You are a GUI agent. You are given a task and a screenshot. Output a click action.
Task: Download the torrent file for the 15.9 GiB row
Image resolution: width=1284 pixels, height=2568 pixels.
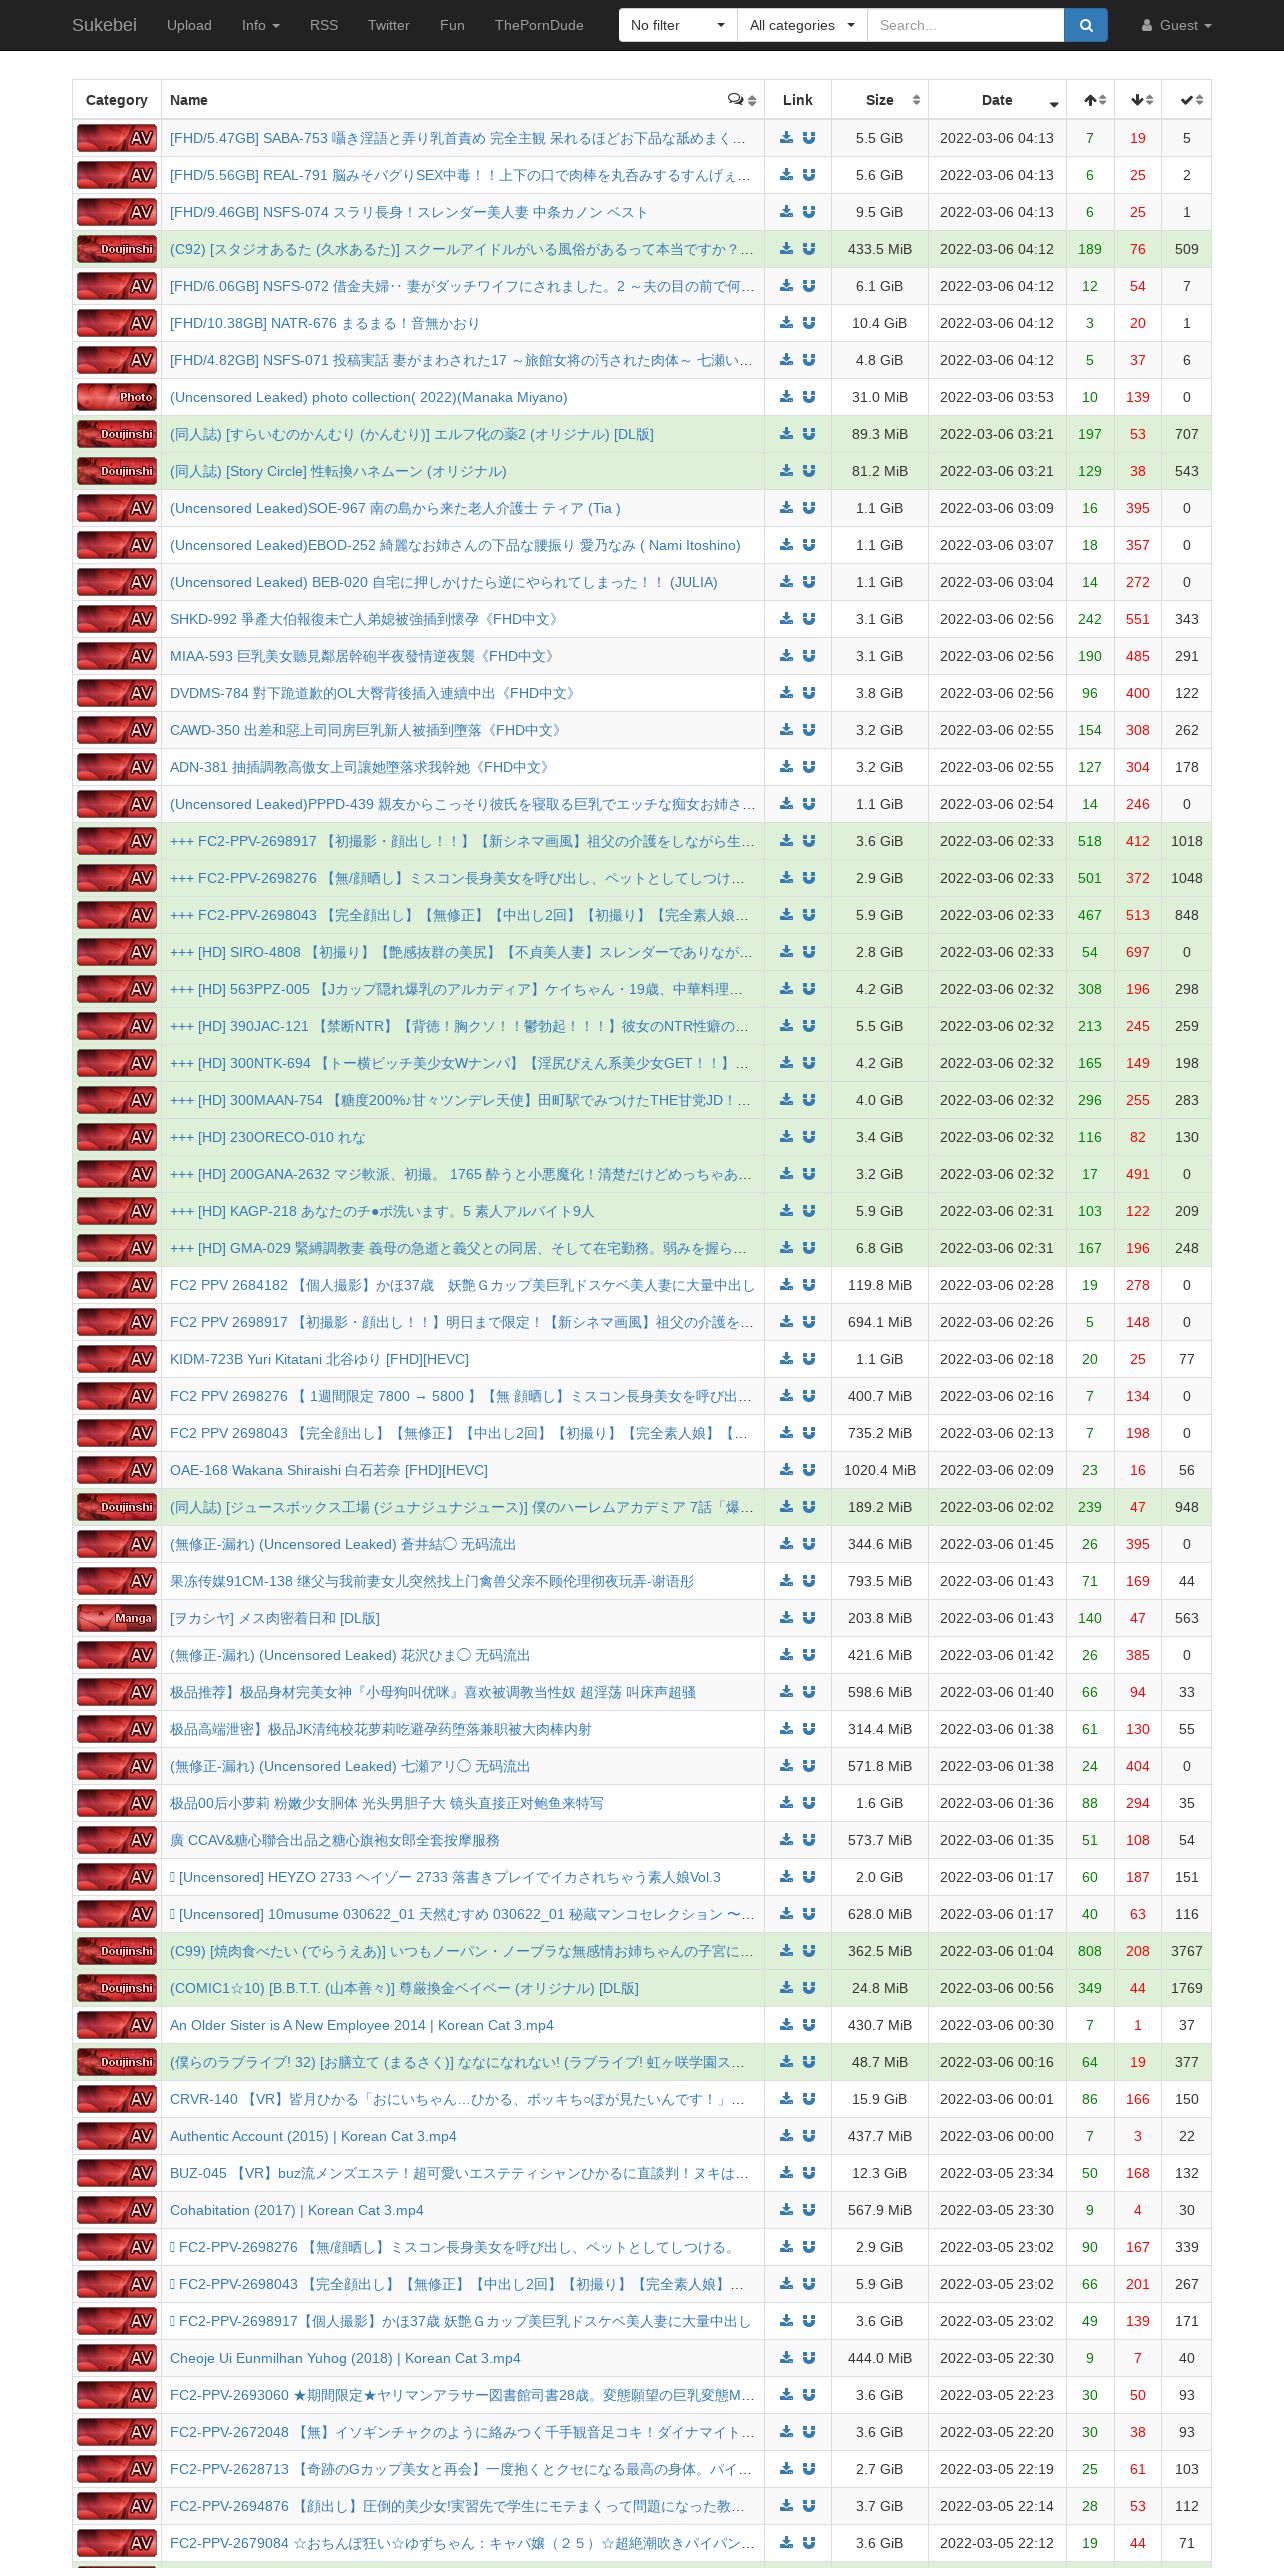[x=786, y=2099]
